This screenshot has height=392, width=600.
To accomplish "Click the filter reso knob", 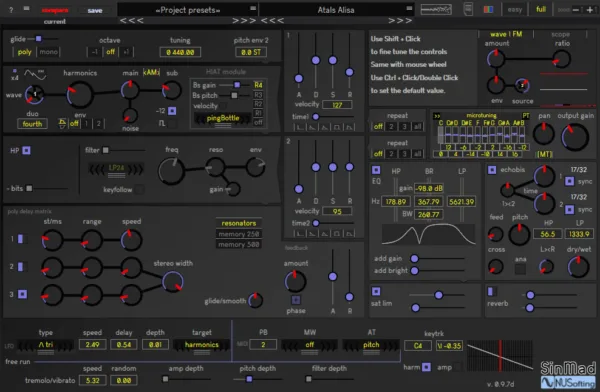I will (x=215, y=167).
